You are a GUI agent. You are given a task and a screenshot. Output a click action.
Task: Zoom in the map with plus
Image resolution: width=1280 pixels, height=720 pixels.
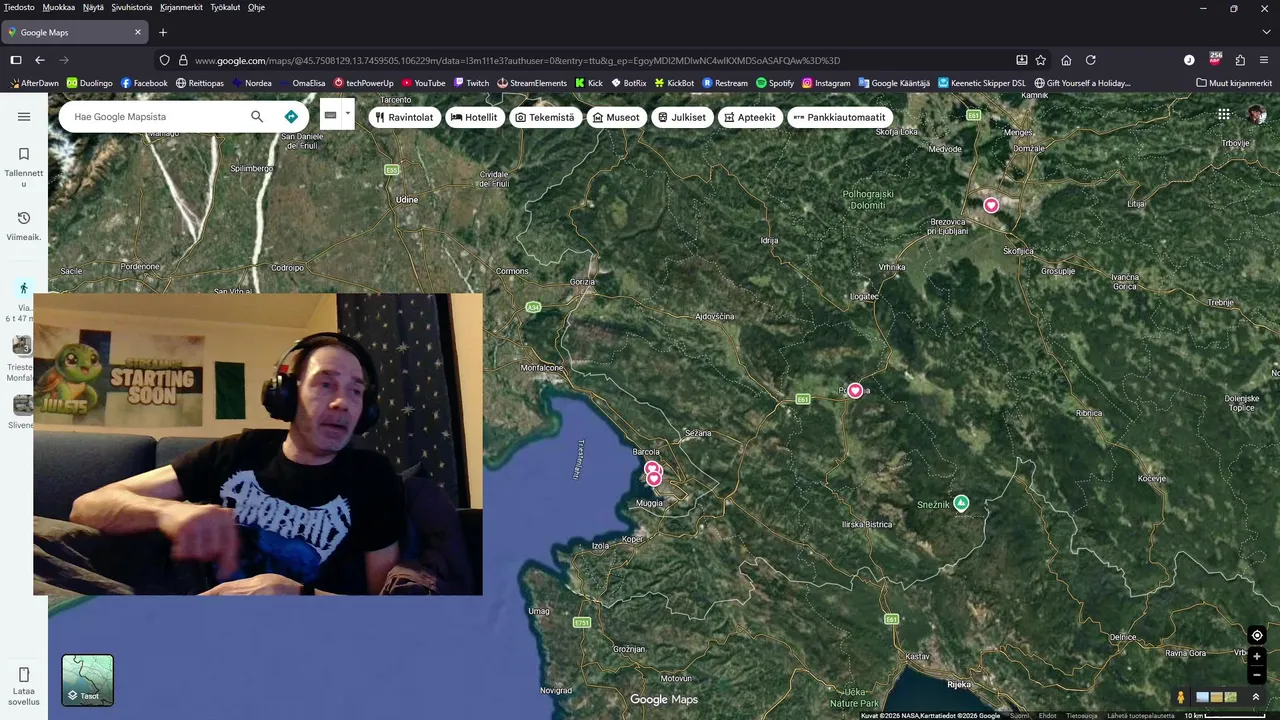[1257, 657]
